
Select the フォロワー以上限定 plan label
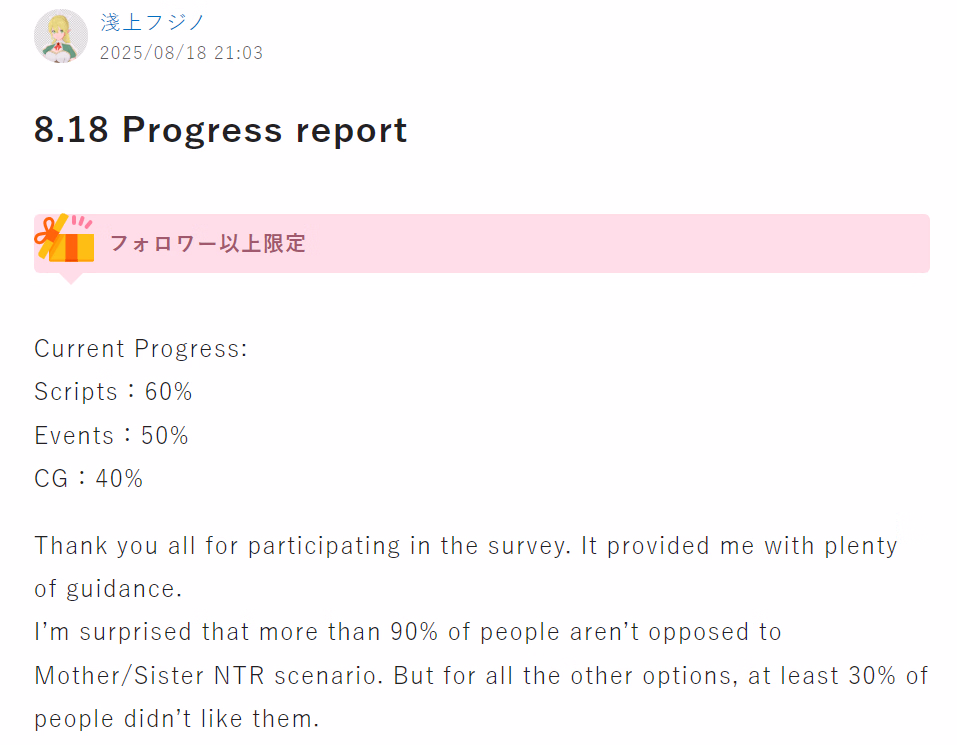tap(208, 243)
